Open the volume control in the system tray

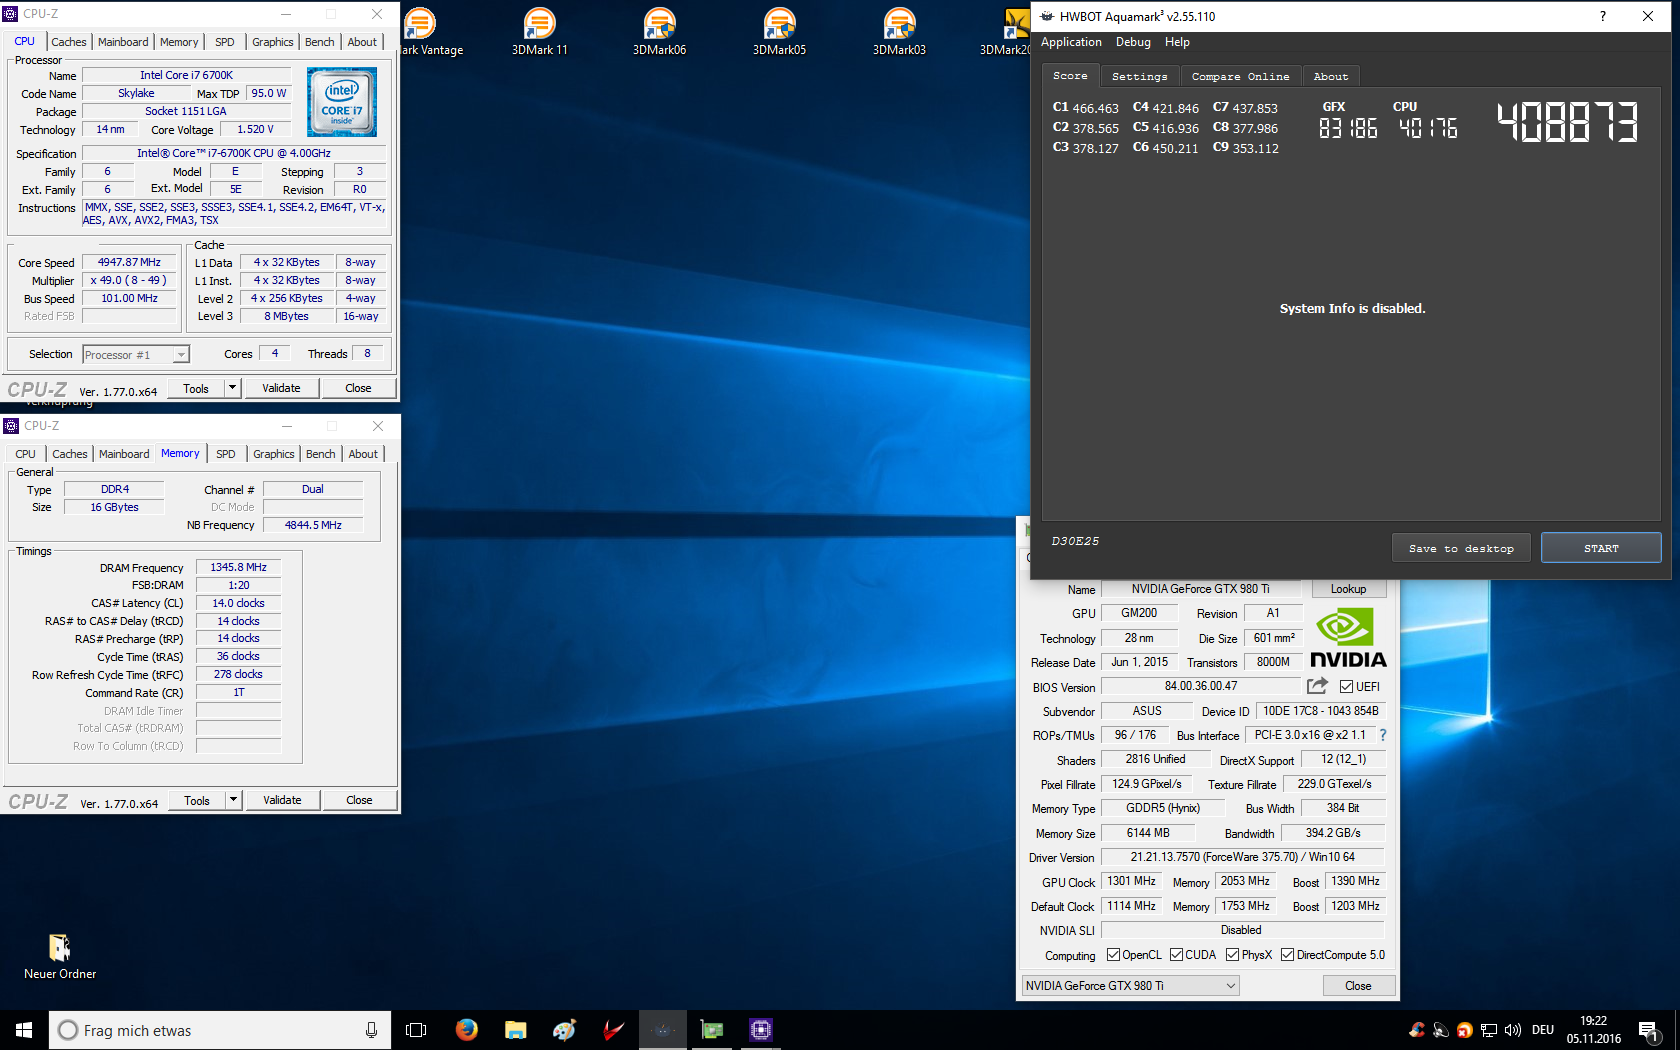coord(1512,1030)
